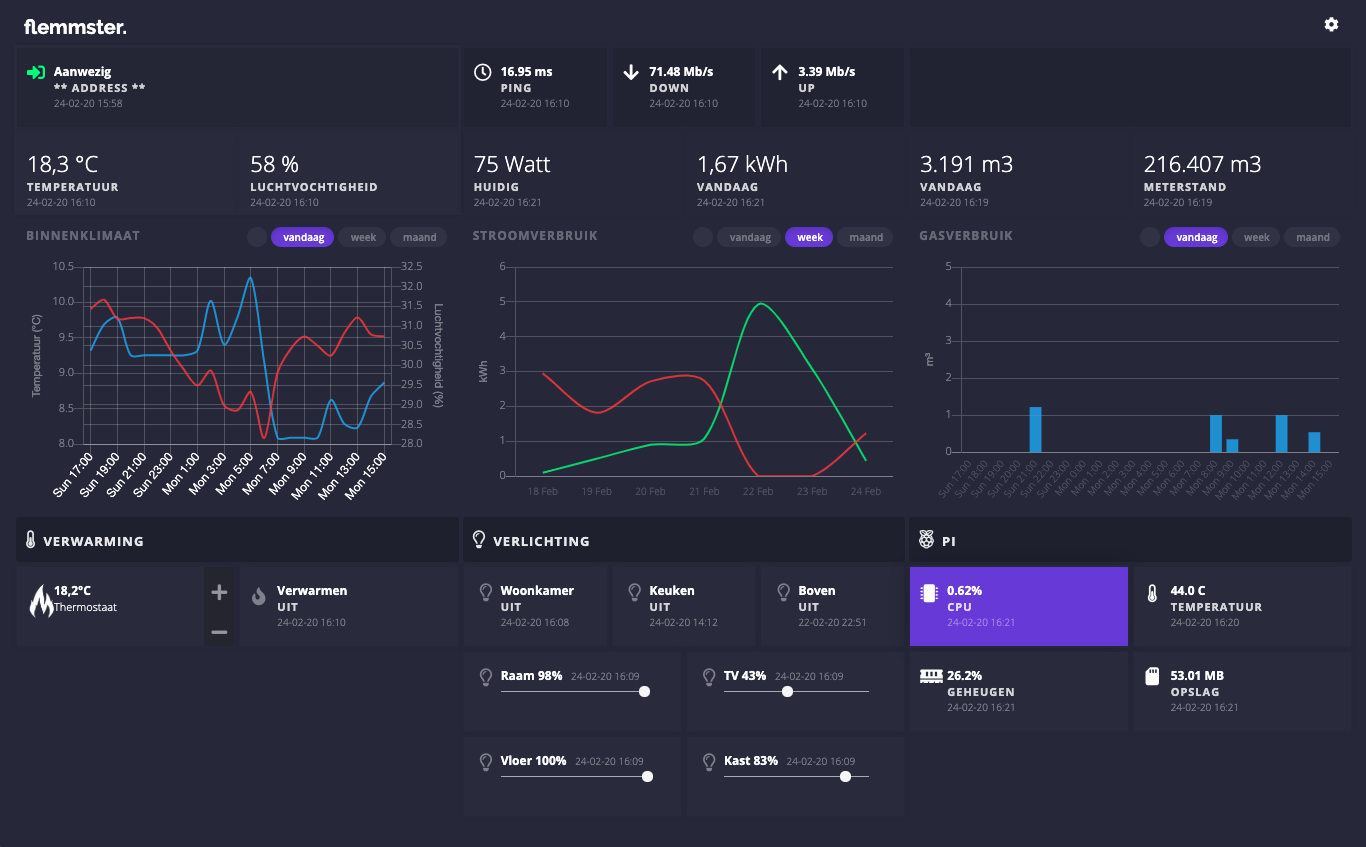The image size is (1366, 847).
Task: Click the CPU chip icon
Action: 928,593
